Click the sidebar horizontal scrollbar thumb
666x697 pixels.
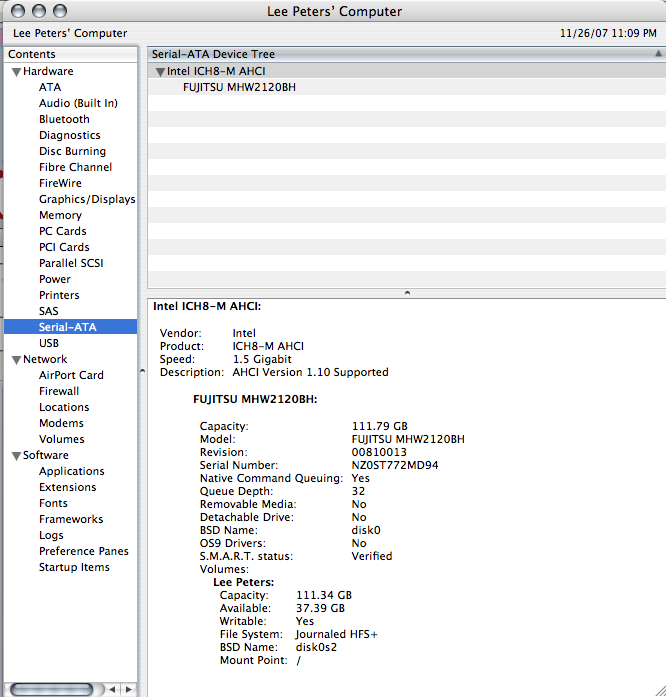point(52,689)
